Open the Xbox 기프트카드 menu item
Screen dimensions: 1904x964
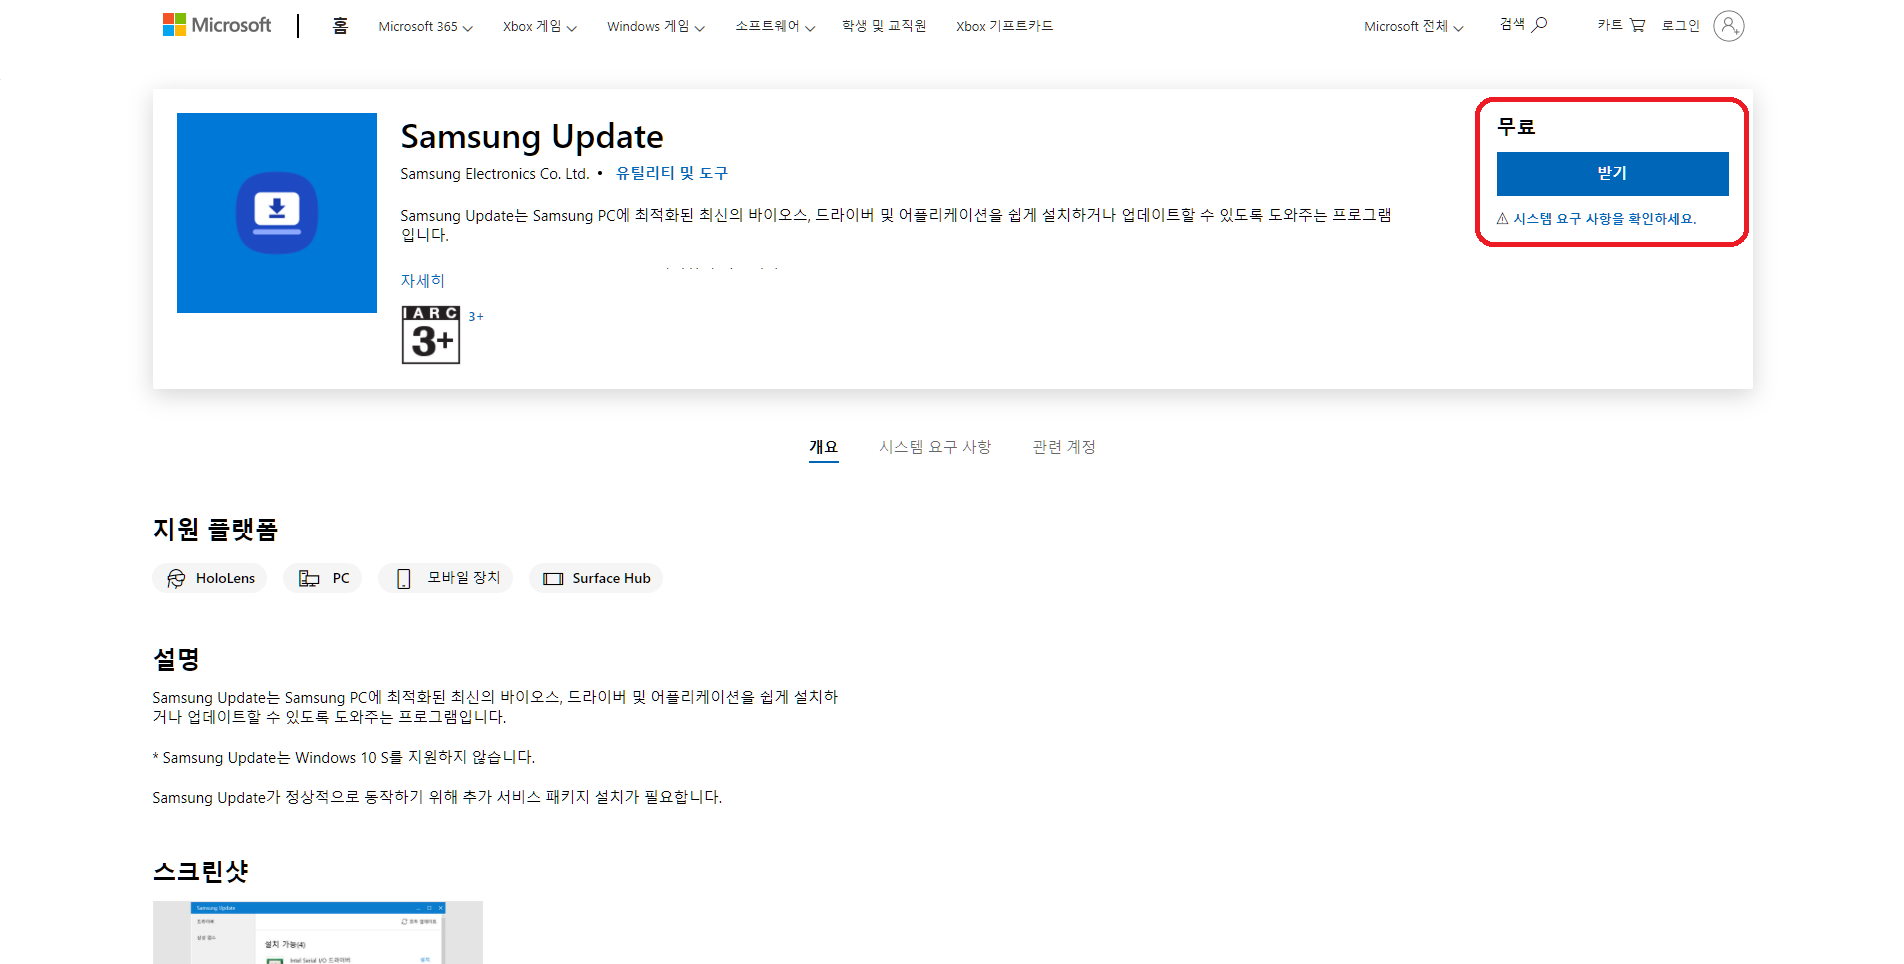(x=1004, y=26)
